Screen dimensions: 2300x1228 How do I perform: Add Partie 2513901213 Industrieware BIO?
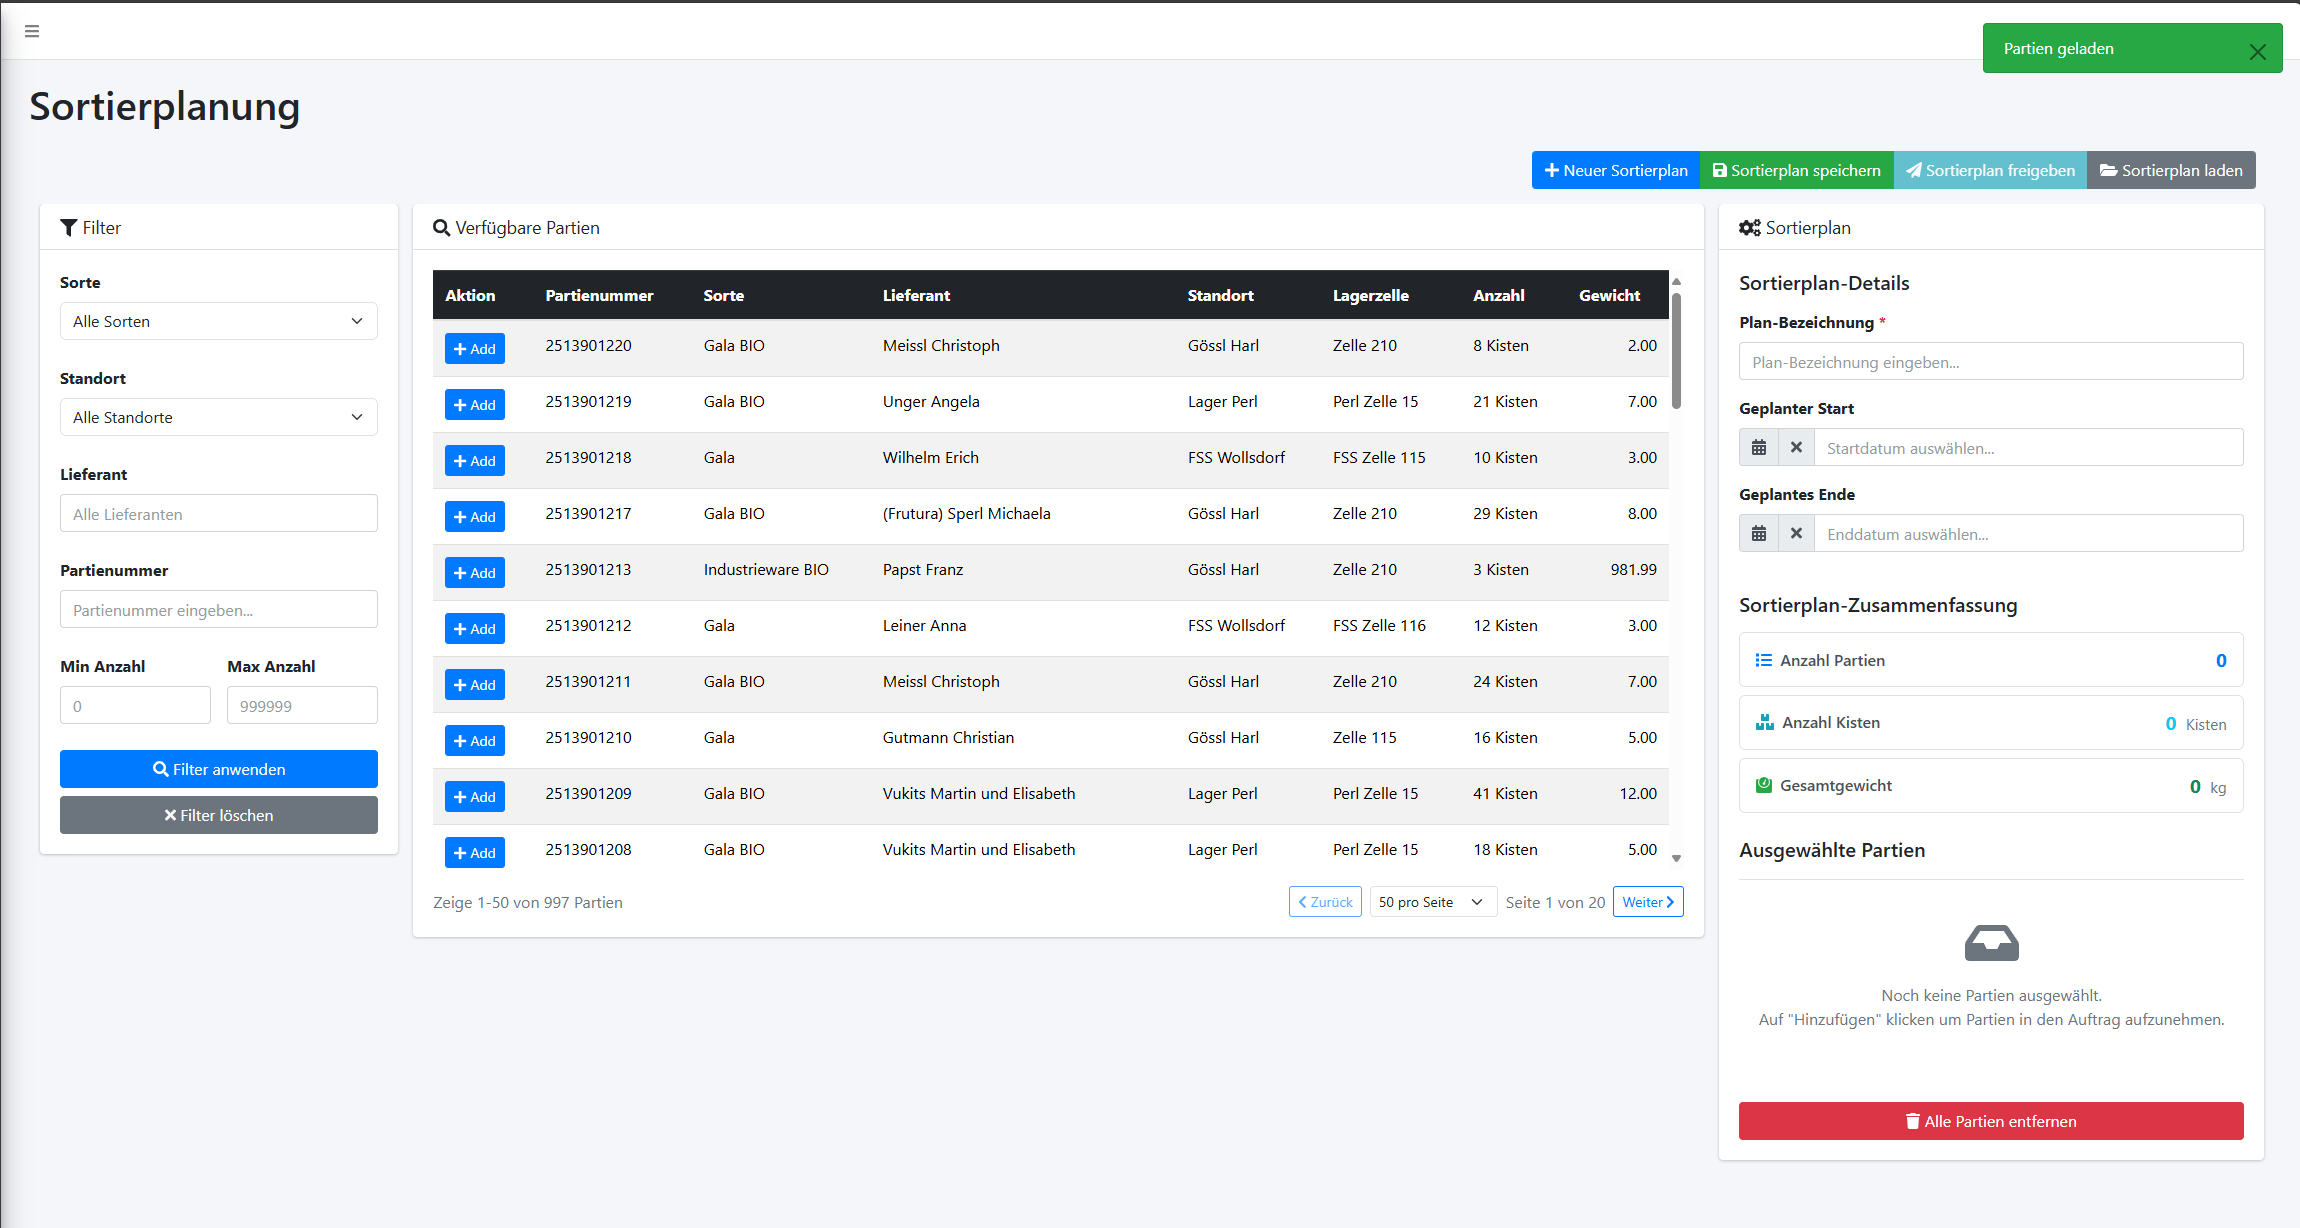474,573
